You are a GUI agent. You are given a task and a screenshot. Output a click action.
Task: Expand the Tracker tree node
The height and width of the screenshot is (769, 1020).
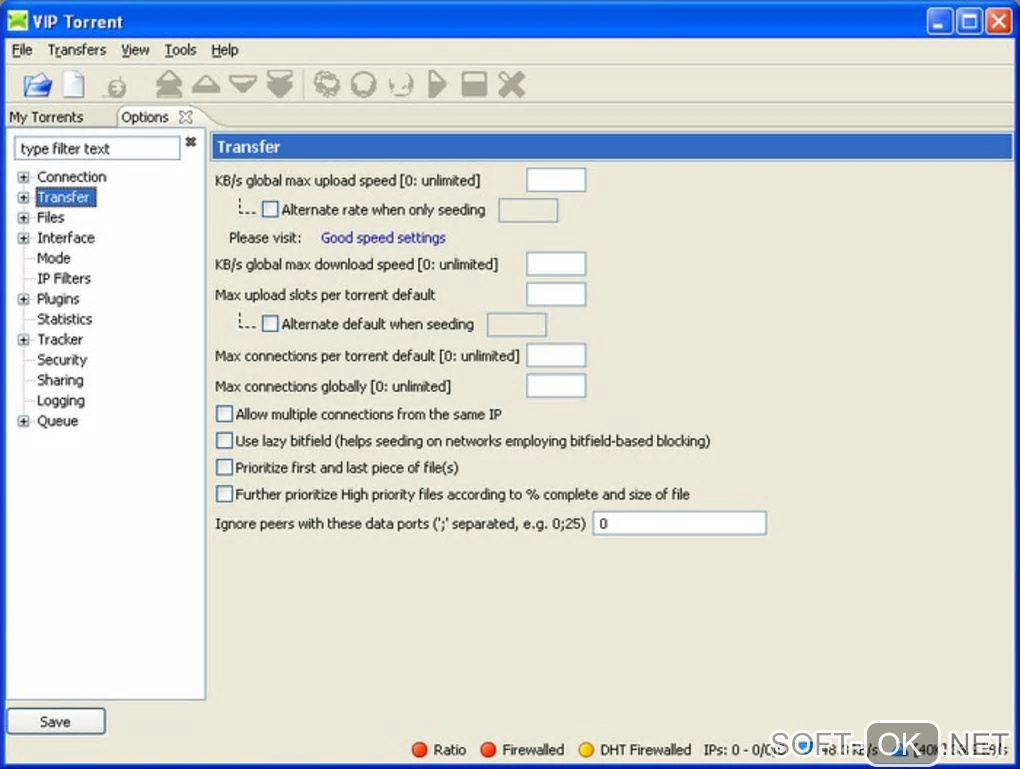pos(23,340)
